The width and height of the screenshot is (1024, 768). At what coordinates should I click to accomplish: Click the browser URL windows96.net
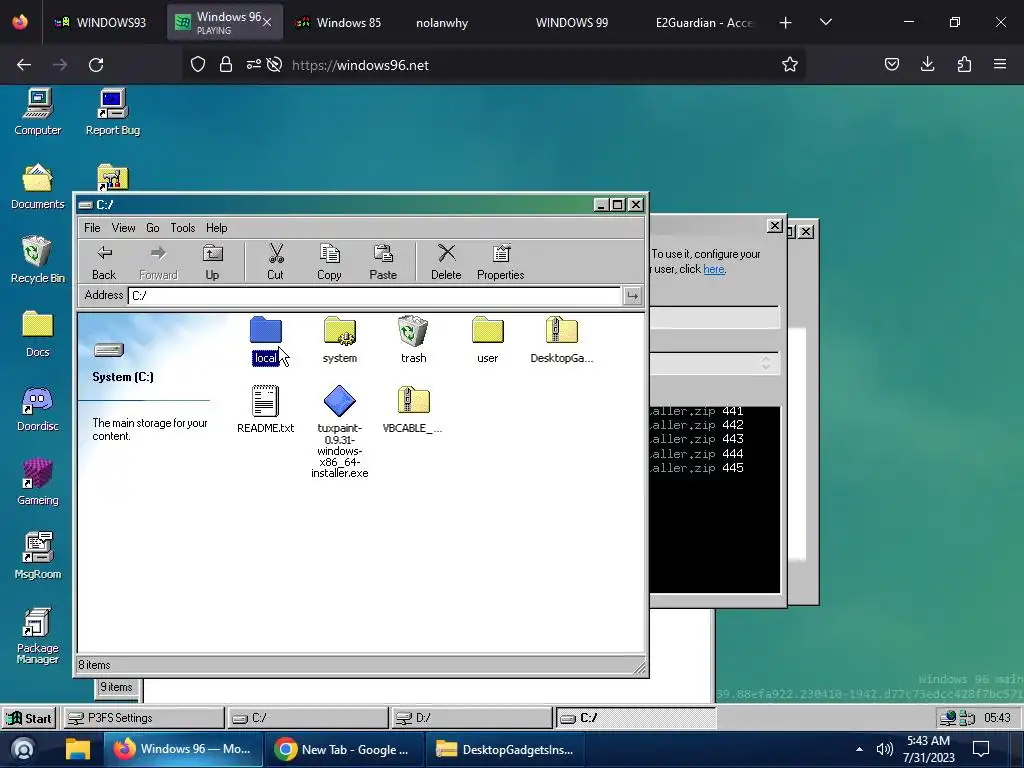tap(360, 65)
